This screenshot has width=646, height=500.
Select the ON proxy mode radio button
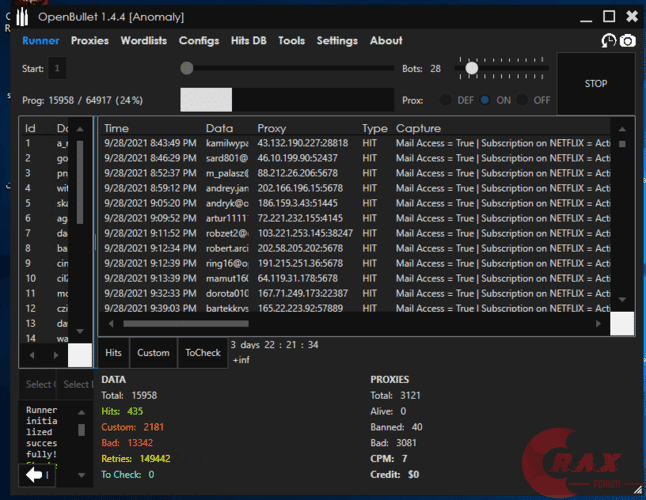(x=485, y=100)
